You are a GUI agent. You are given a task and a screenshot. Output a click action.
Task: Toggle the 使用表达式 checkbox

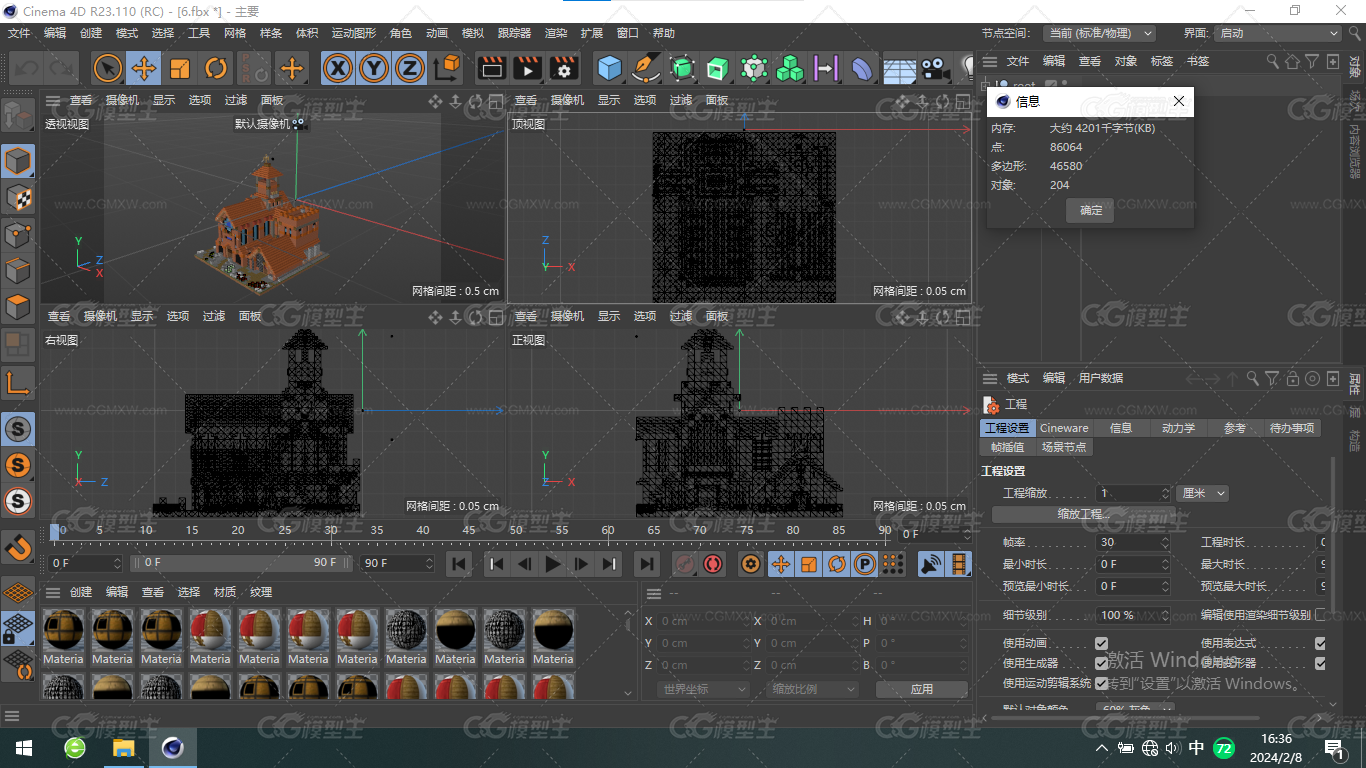[1320, 643]
